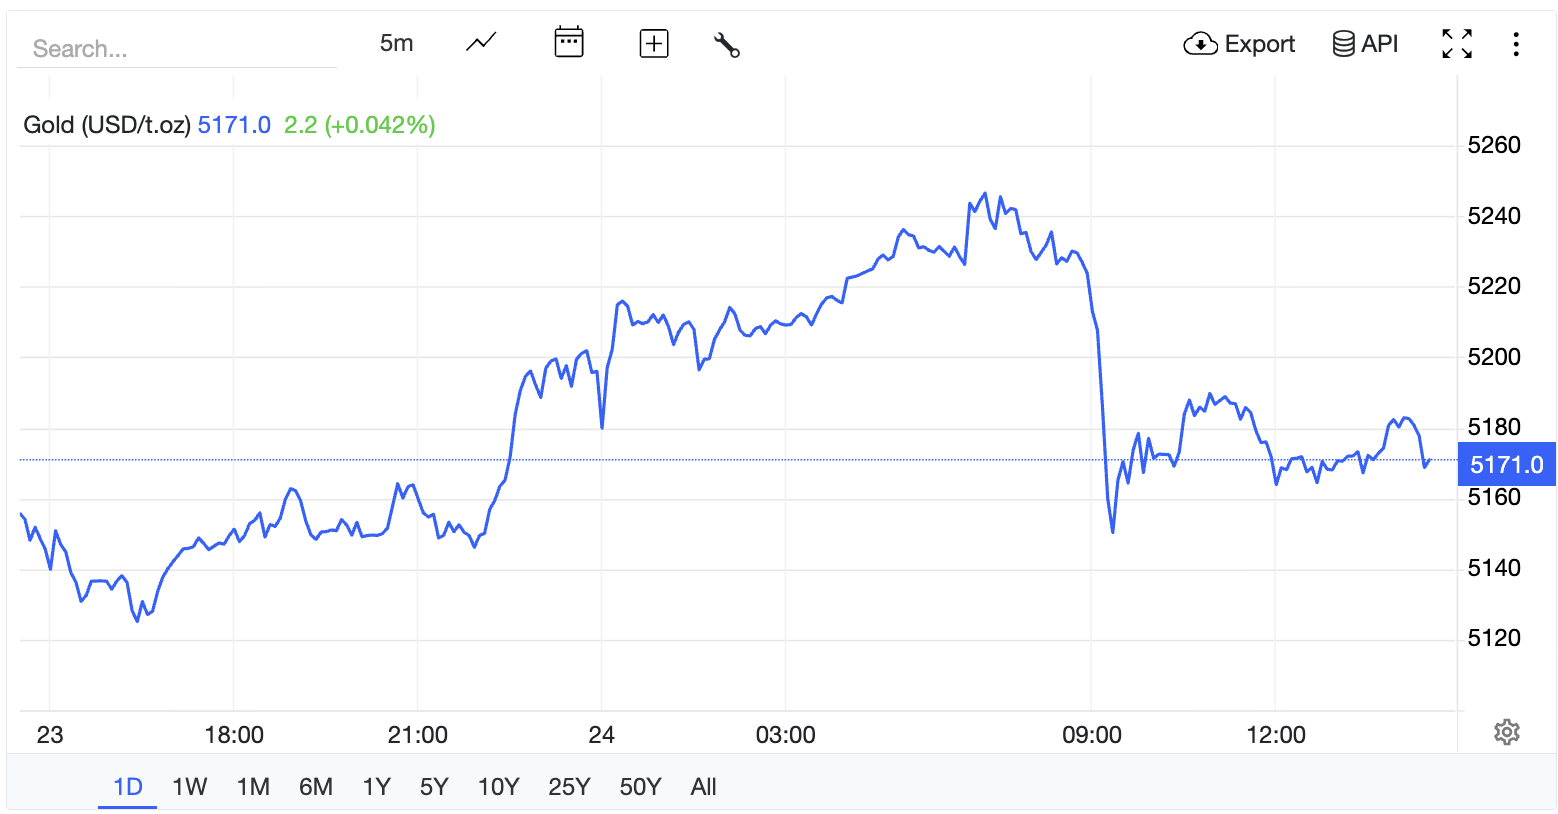Open the wrench tools icon

click(x=727, y=44)
